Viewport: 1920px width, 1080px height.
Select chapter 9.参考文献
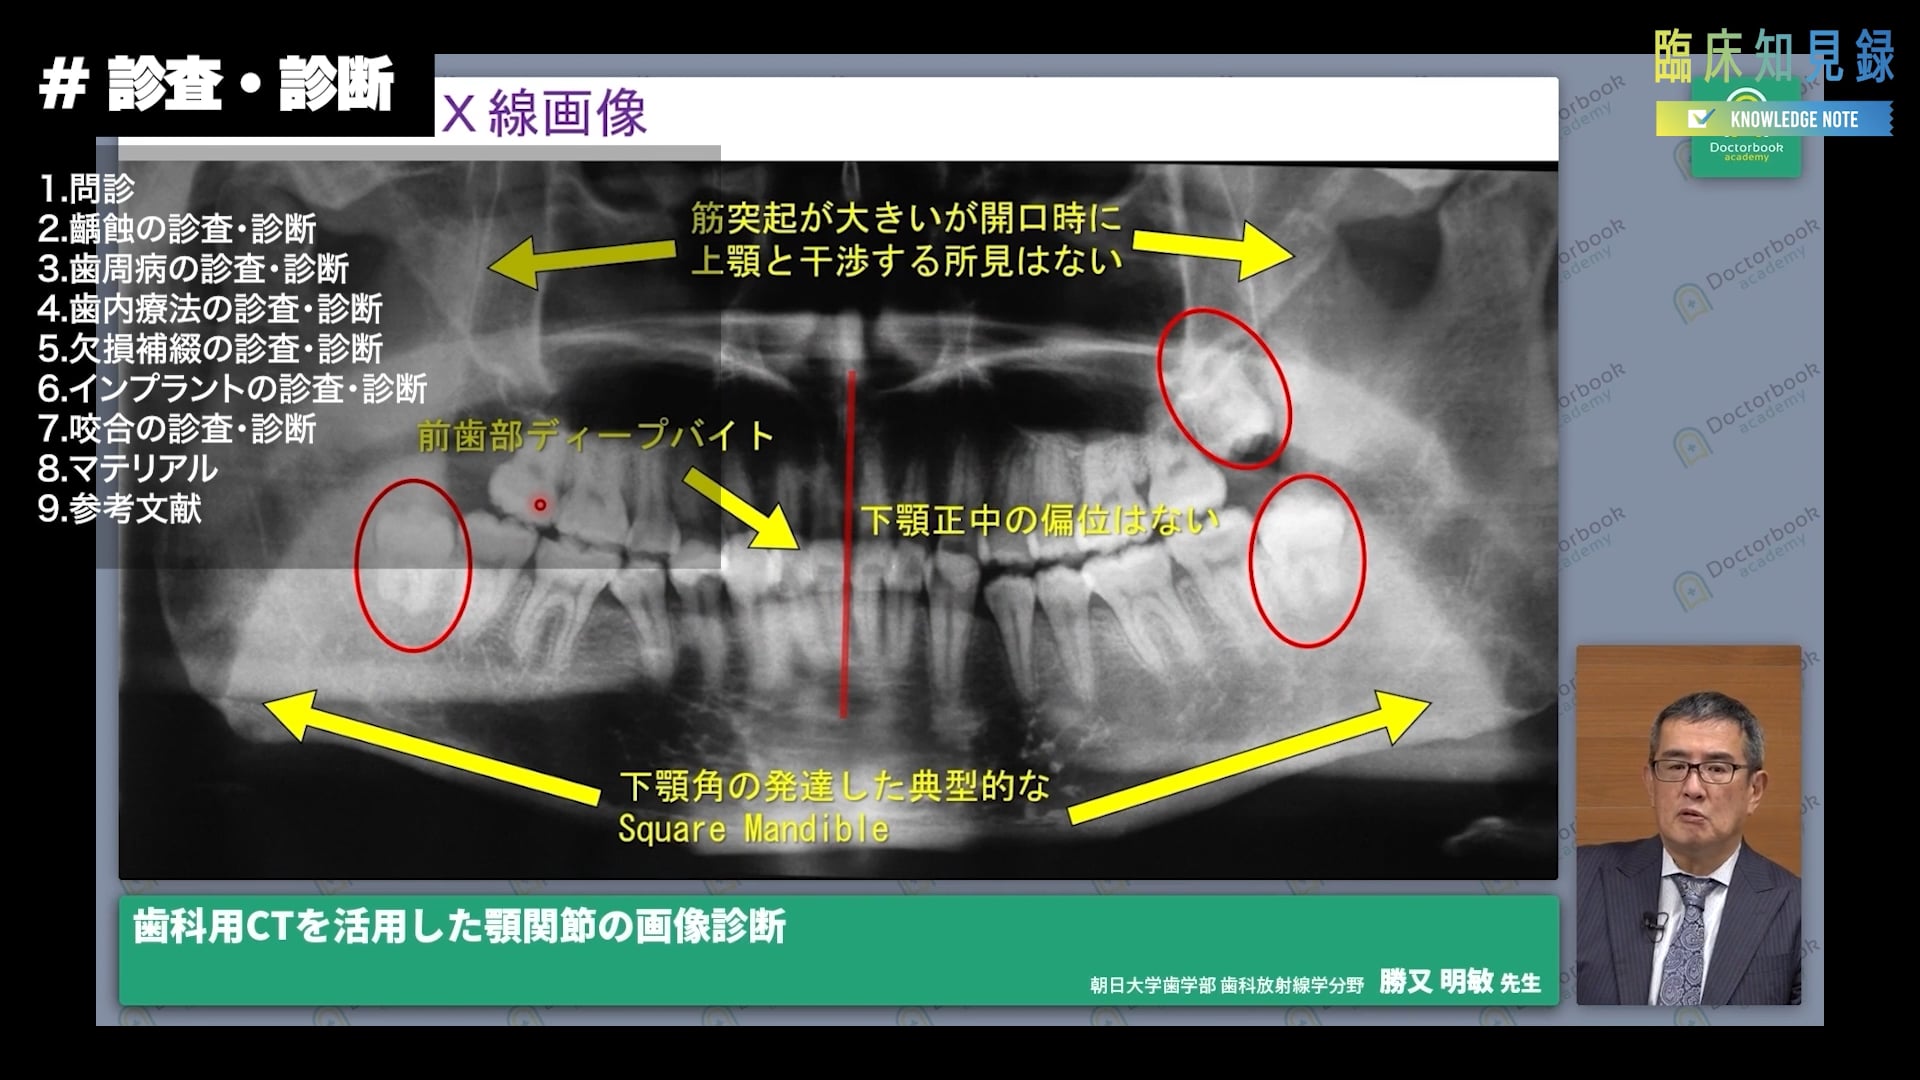[x=120, y=509]
